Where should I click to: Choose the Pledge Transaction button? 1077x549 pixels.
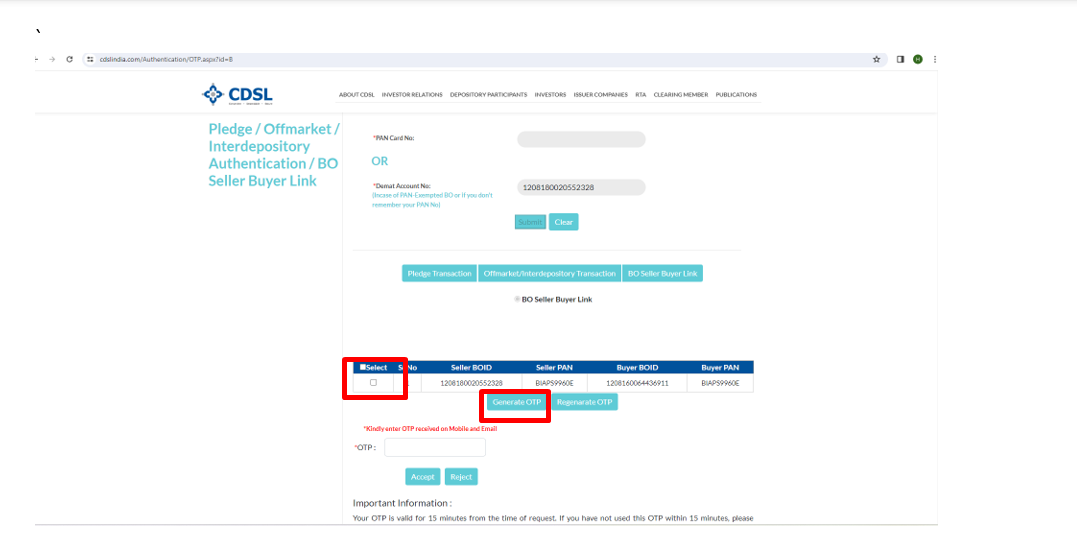coord(439,273)
